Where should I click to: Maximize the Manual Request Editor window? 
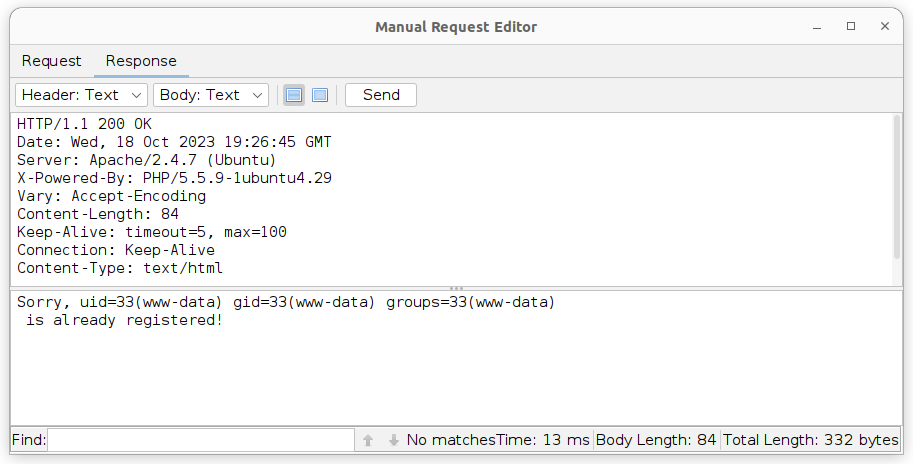click(851, 27)
